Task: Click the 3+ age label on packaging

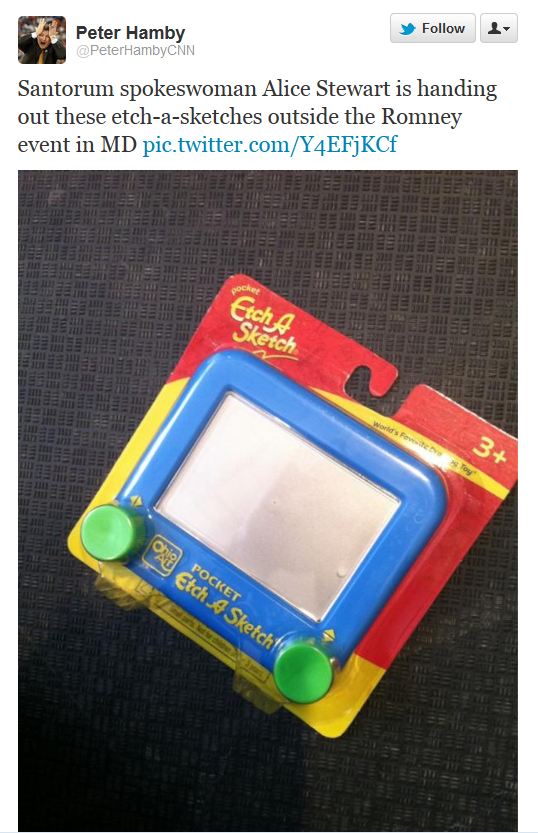Action: 489,450
